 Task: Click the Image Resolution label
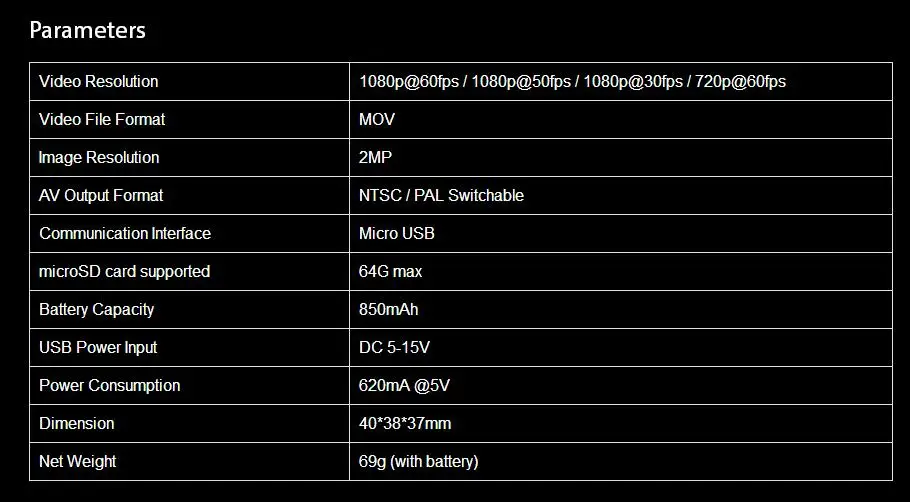point(99,157)
